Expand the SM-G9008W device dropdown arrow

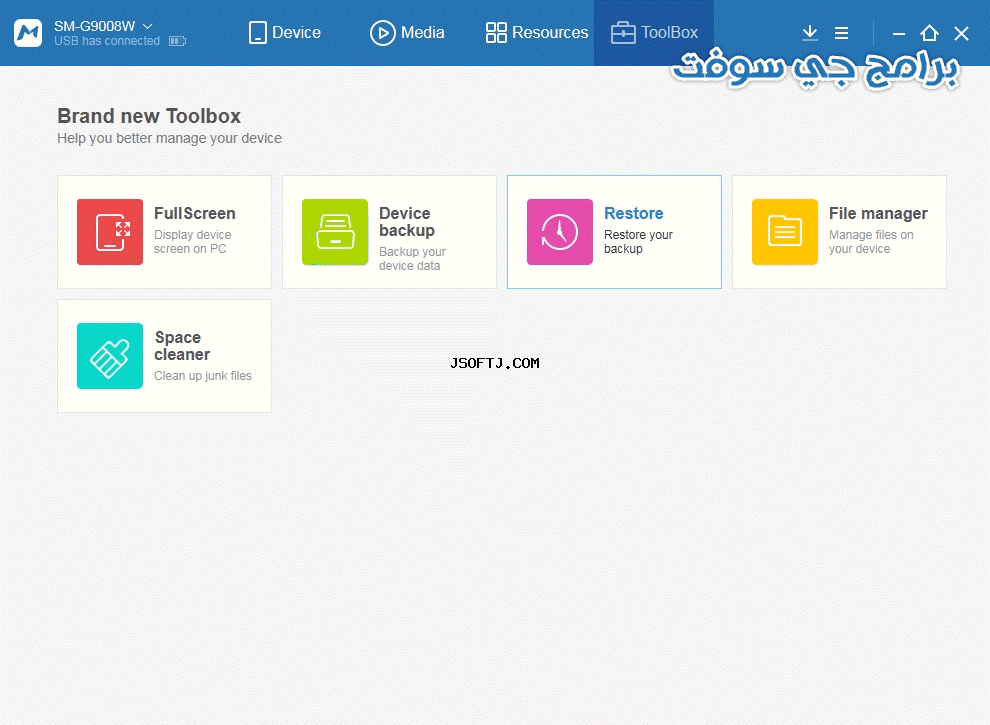tap(148, 27)
